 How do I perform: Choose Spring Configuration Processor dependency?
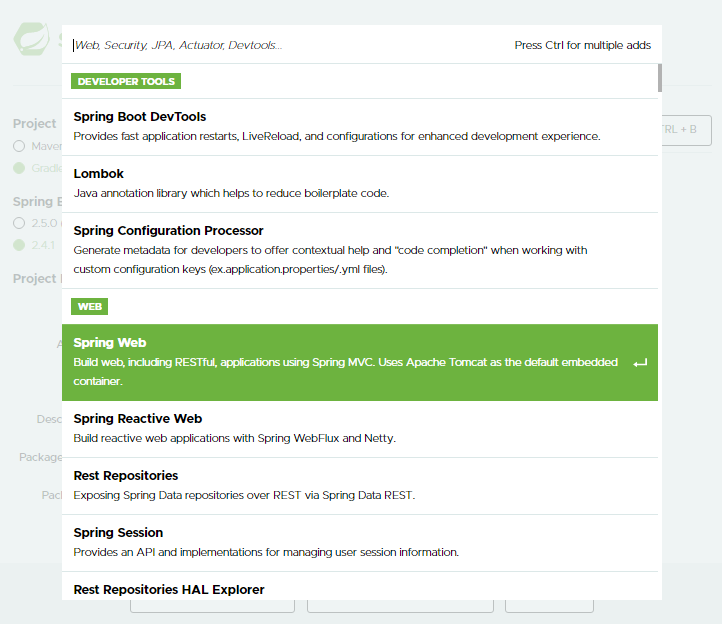360,251
